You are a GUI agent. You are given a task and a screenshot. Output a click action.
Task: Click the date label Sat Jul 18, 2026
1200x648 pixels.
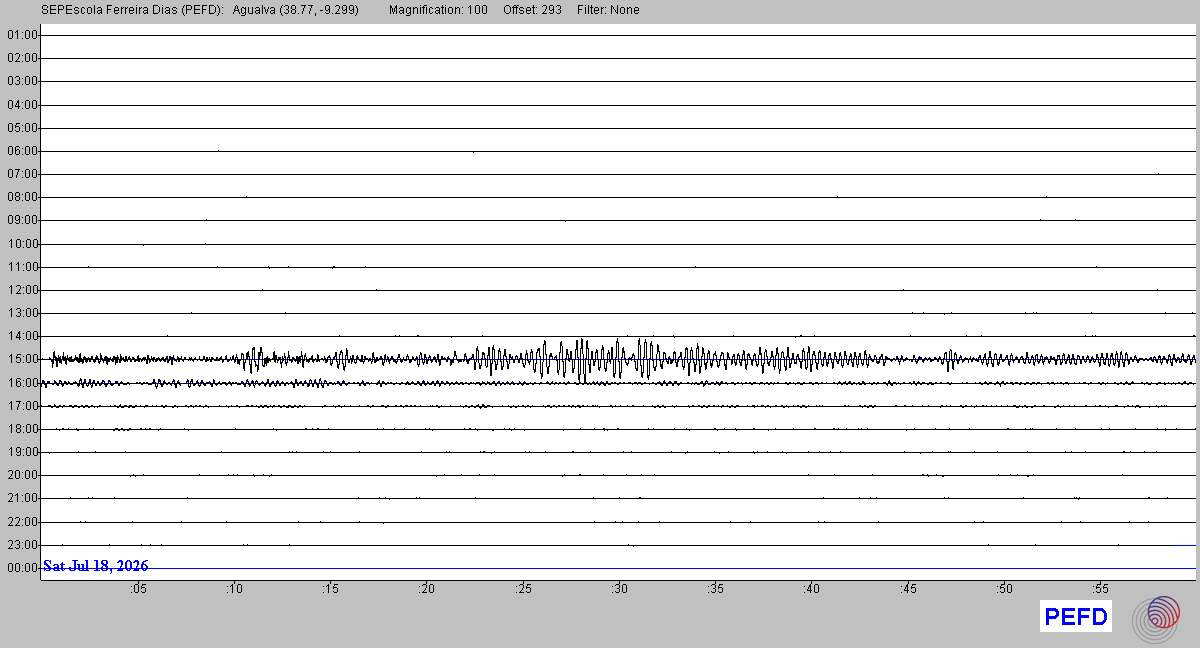[x=95, y=566]
